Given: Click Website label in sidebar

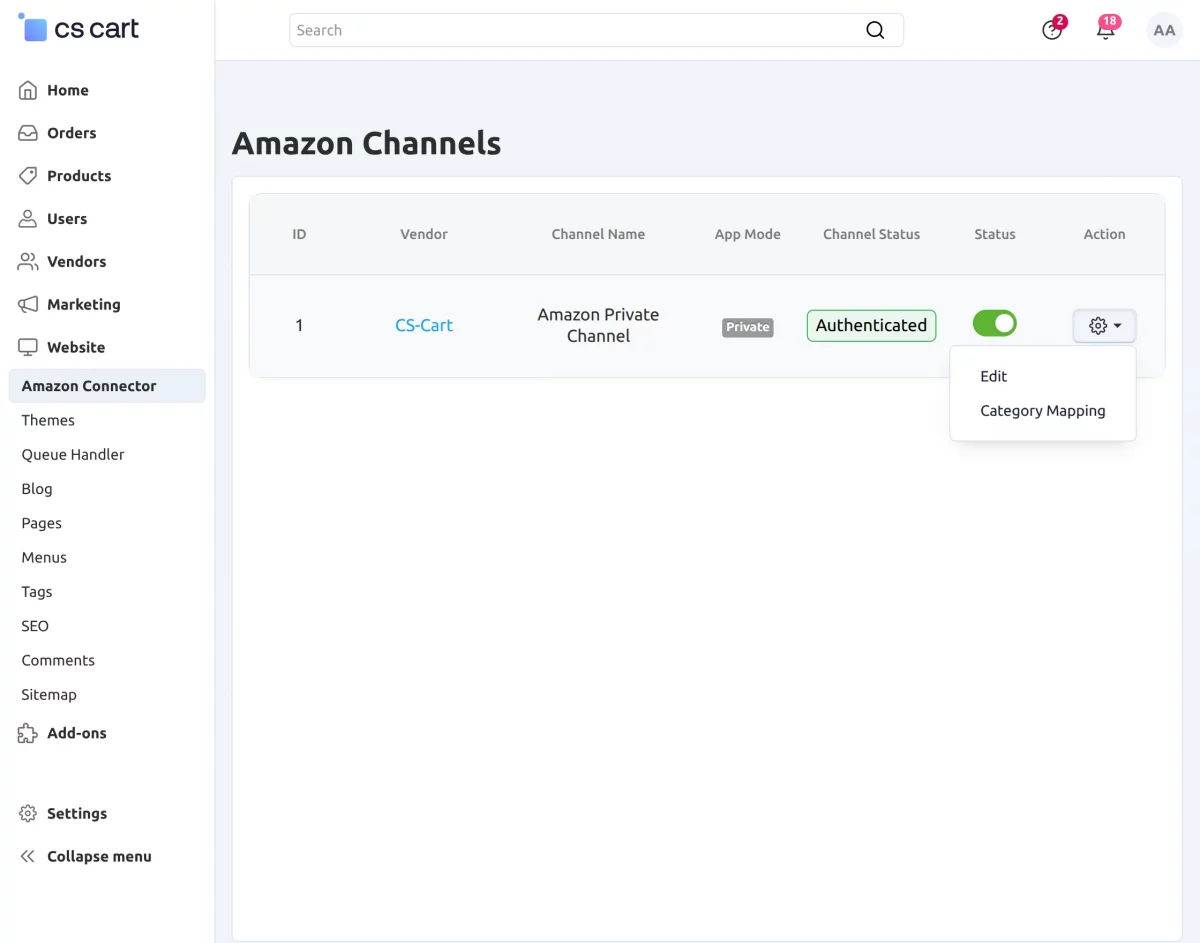Looking at the screenshot, I should click(x=76, y=348).
